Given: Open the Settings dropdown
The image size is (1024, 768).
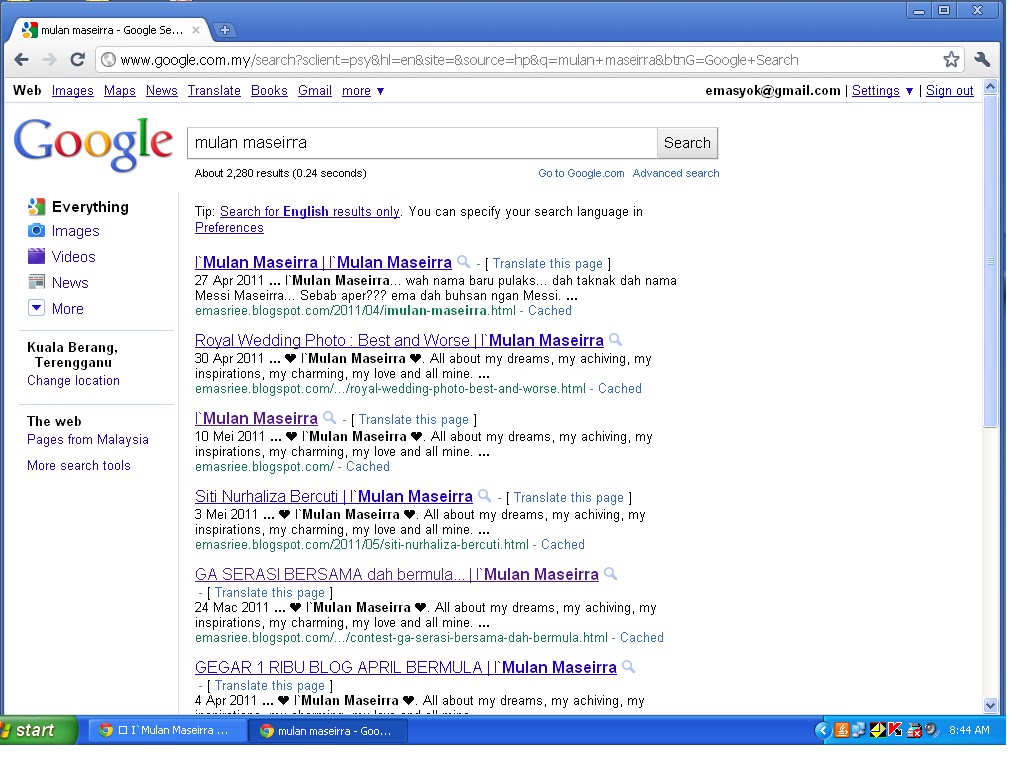Looking at the screenshot, I should (882, 91).
